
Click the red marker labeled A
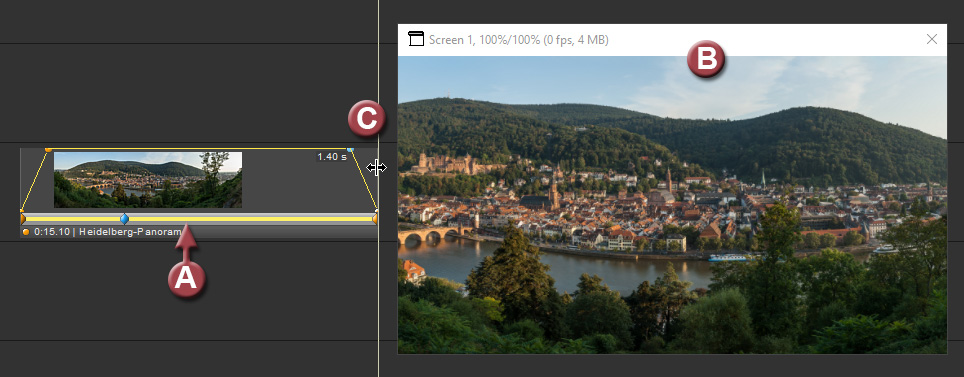[x=186, y=279]
